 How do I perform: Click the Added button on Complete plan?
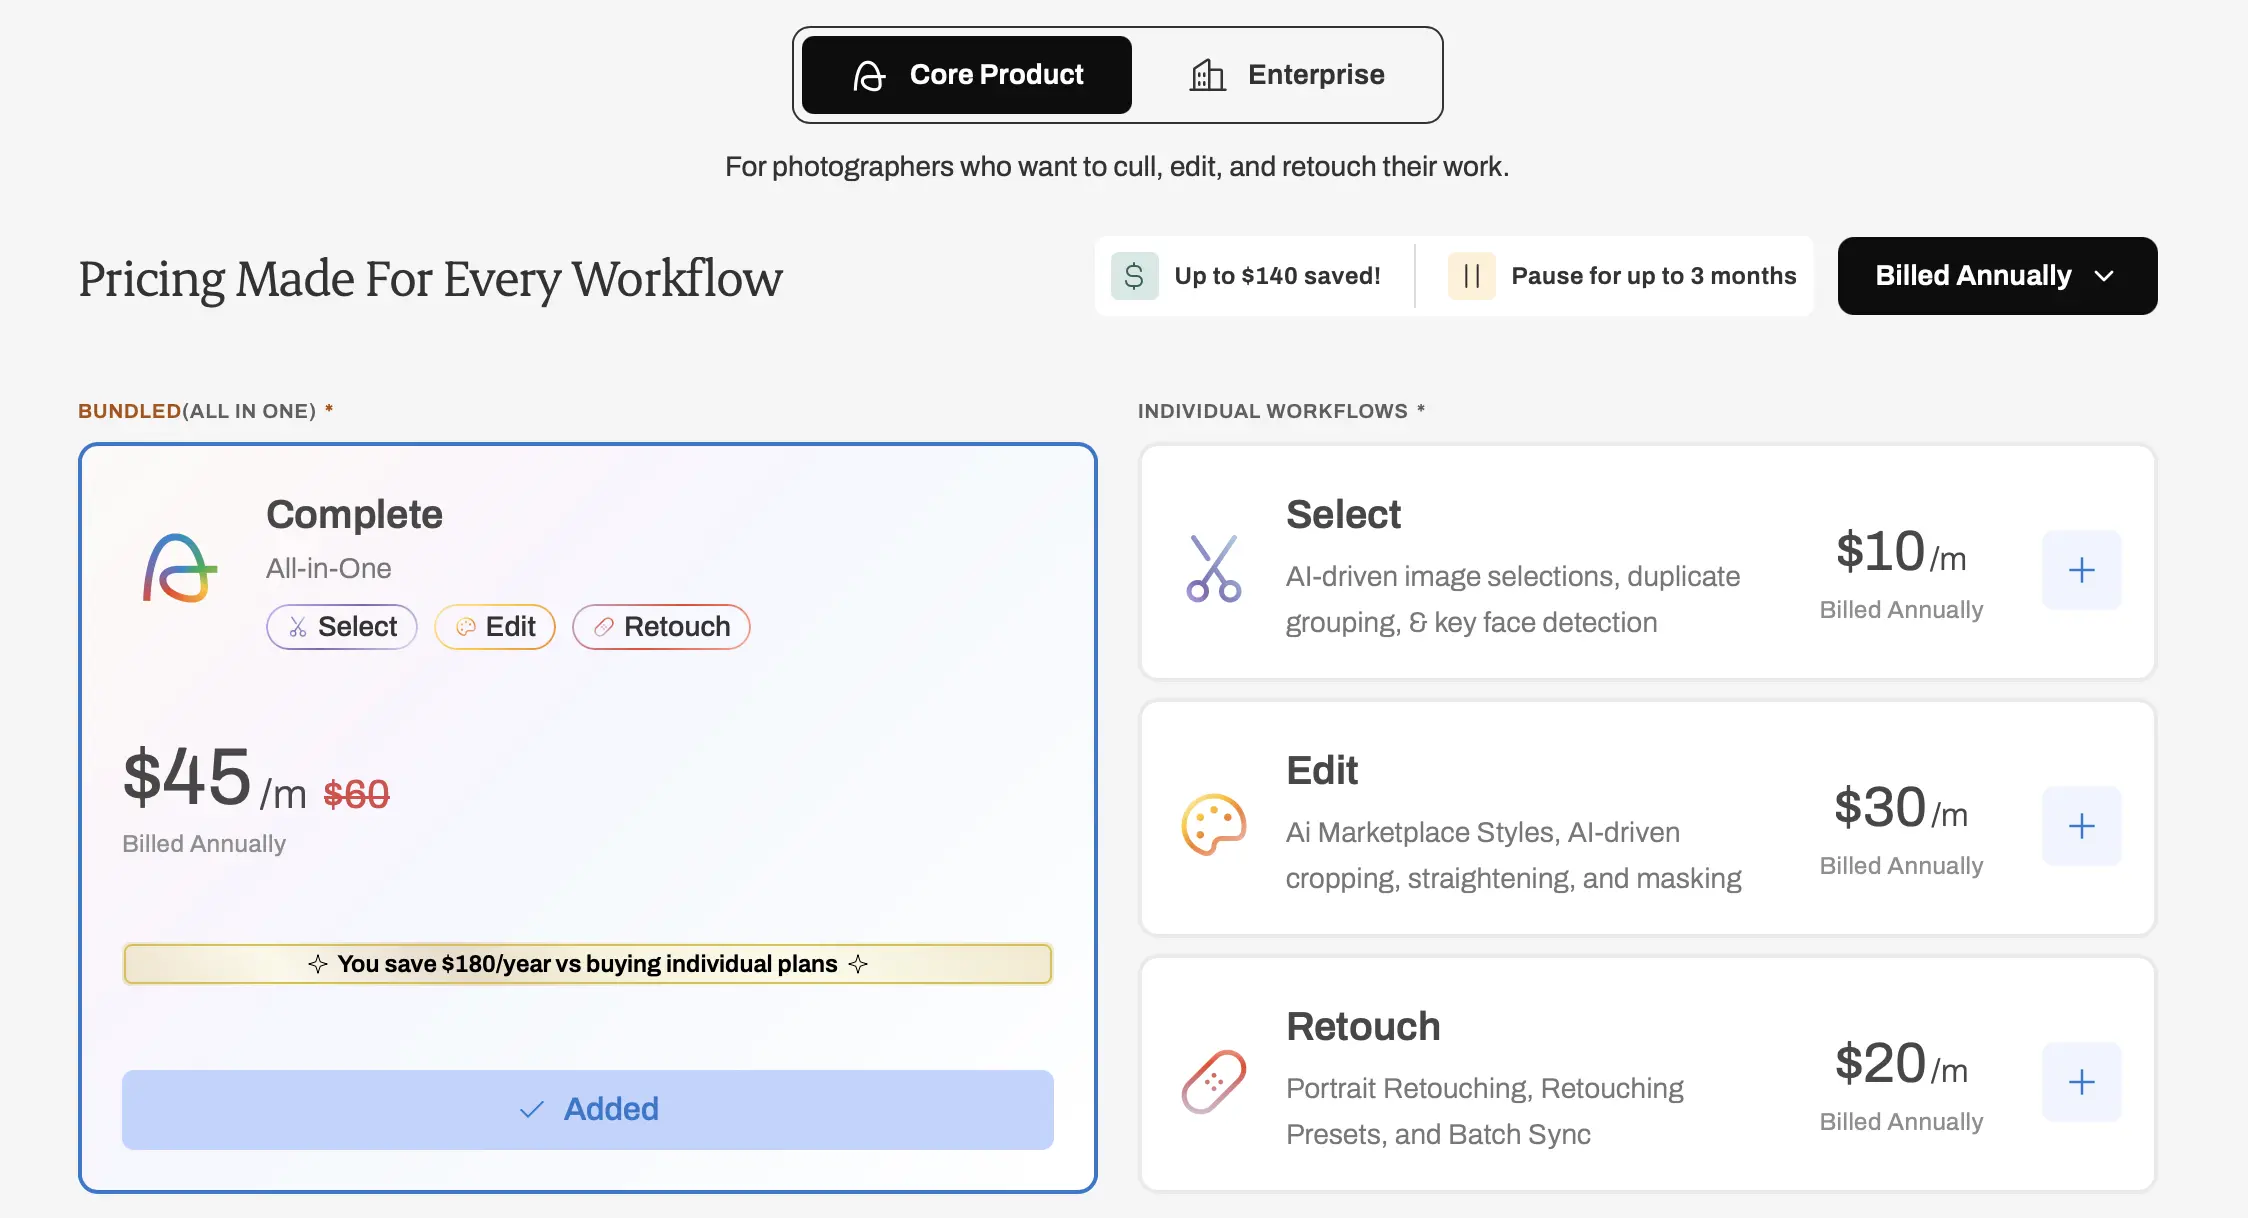(x=588, y=1110)
